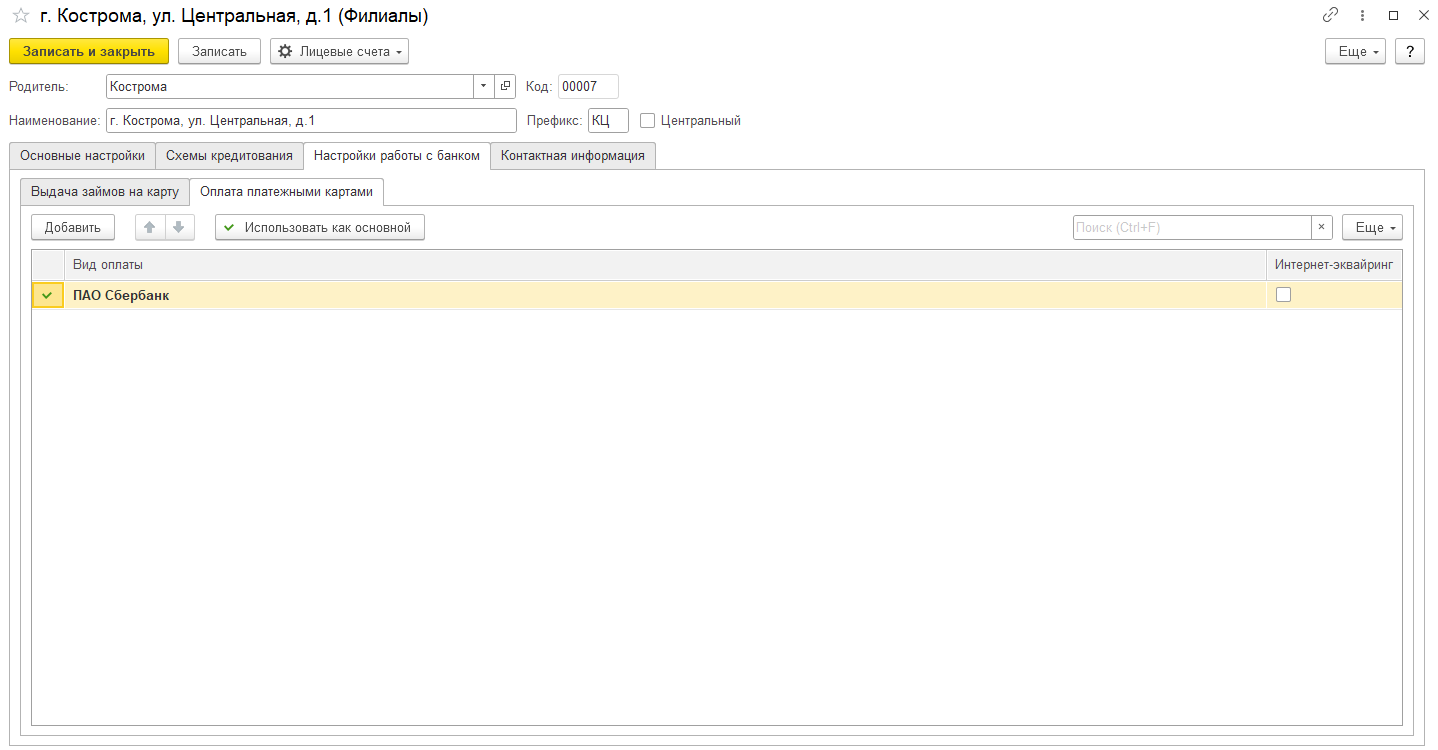Screen dimensions: 1438x750
Task: Expand the Родитель dropdown arrow
Action: click(x=483, y=86)
